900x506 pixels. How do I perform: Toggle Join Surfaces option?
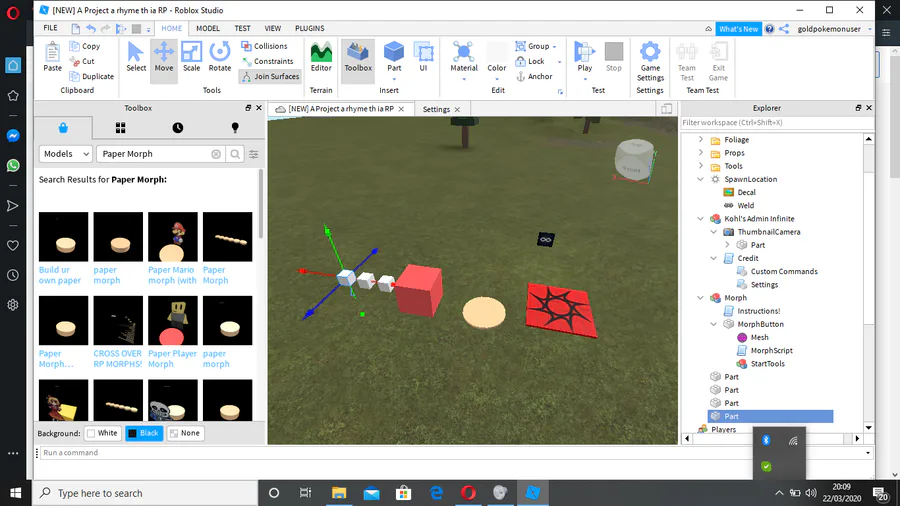[270, 76]
